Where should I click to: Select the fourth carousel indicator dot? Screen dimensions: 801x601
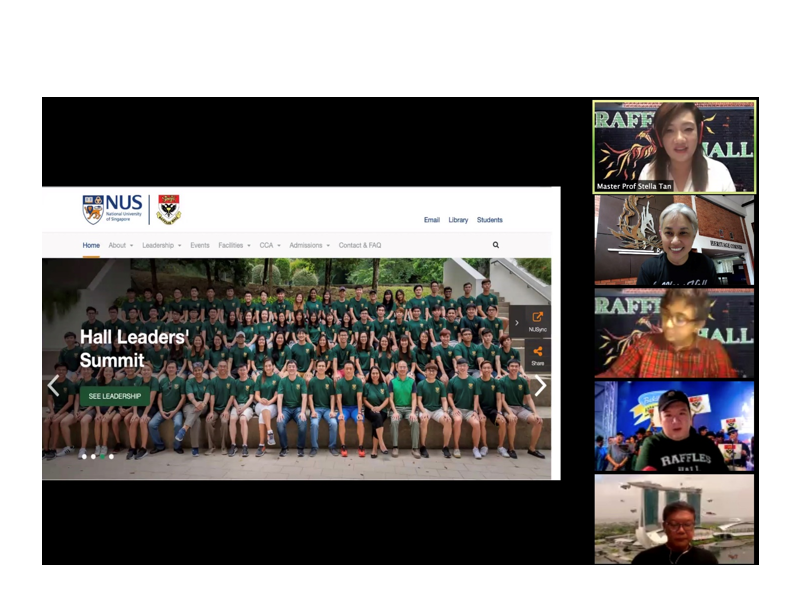pyautogui.click(x=111, y=456)
